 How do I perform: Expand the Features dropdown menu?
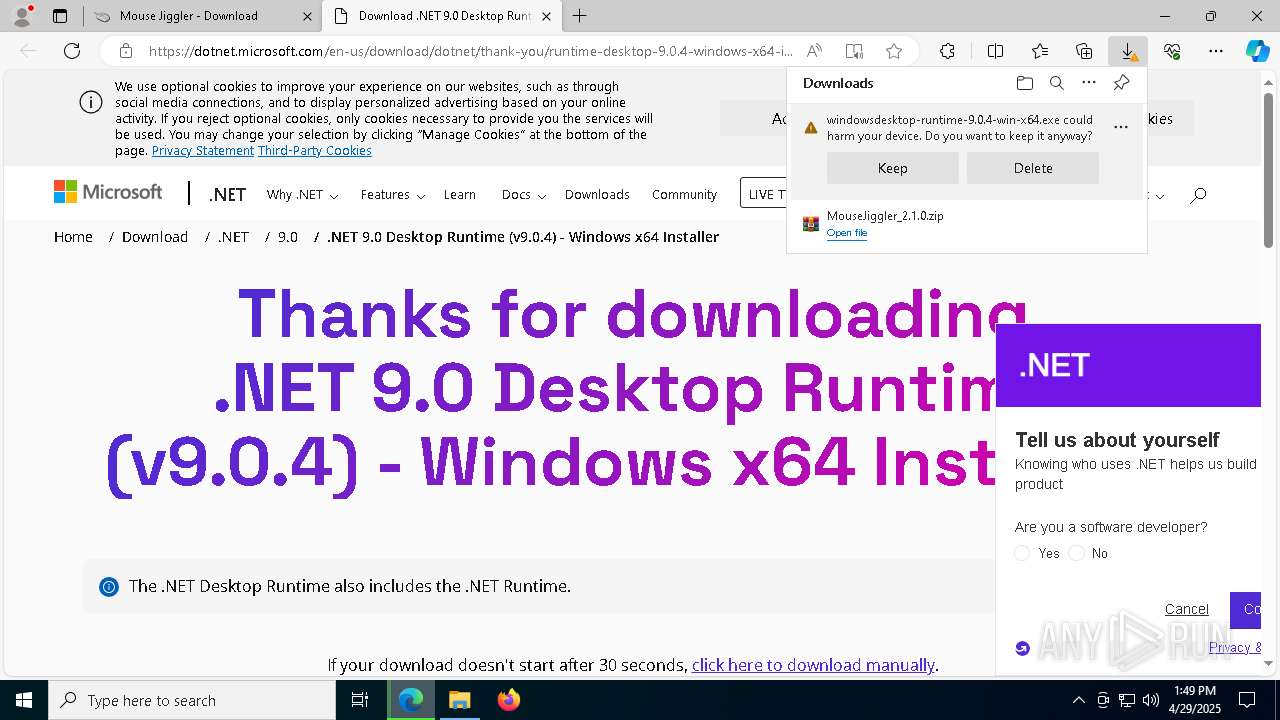(393, 195)
